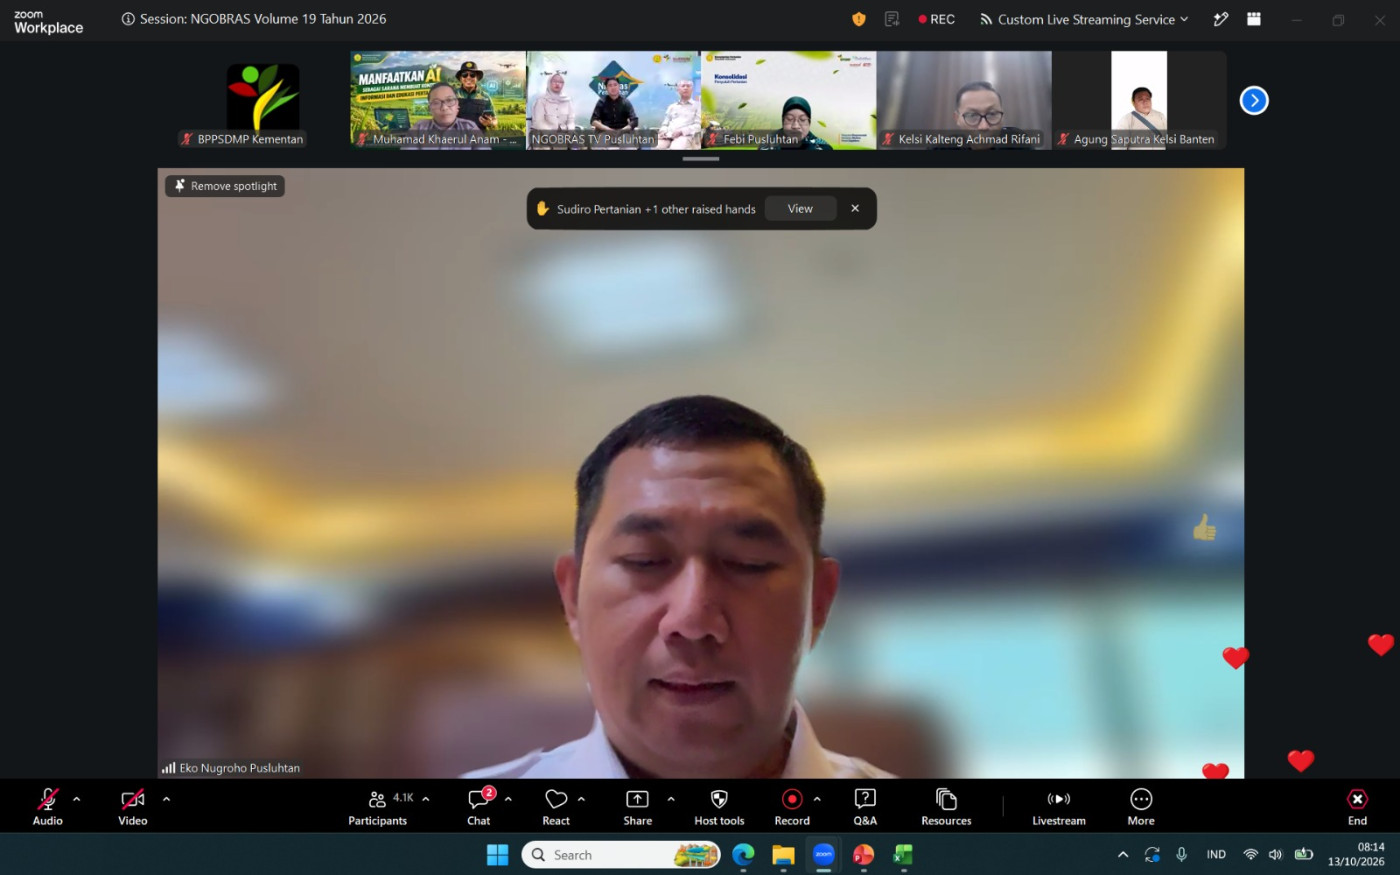The width and height of the screenshot is (1400, 875).
Task: Toggle the Windows taskbar microphone indicator
Action: coord(1182,855)
